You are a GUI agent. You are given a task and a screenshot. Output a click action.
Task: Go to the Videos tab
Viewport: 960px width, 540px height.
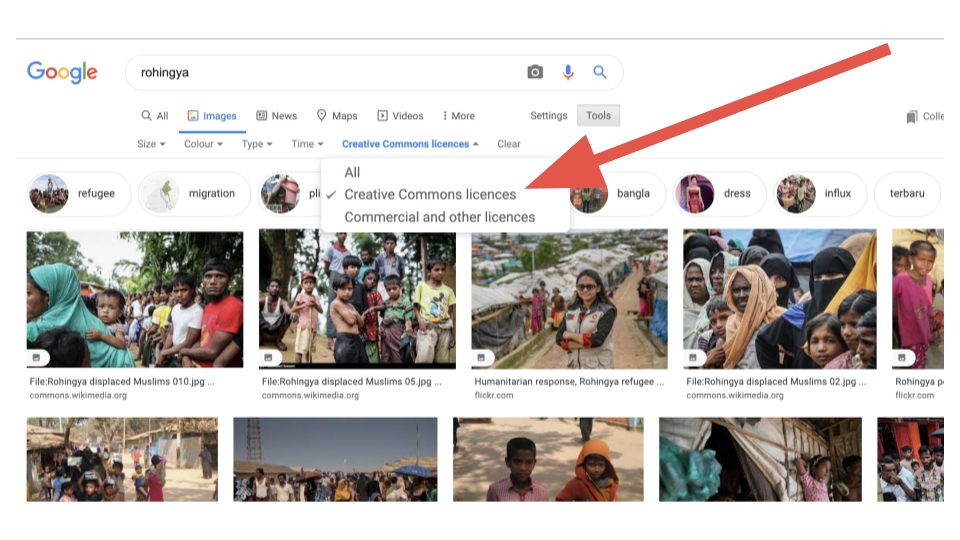pos(400,116)
